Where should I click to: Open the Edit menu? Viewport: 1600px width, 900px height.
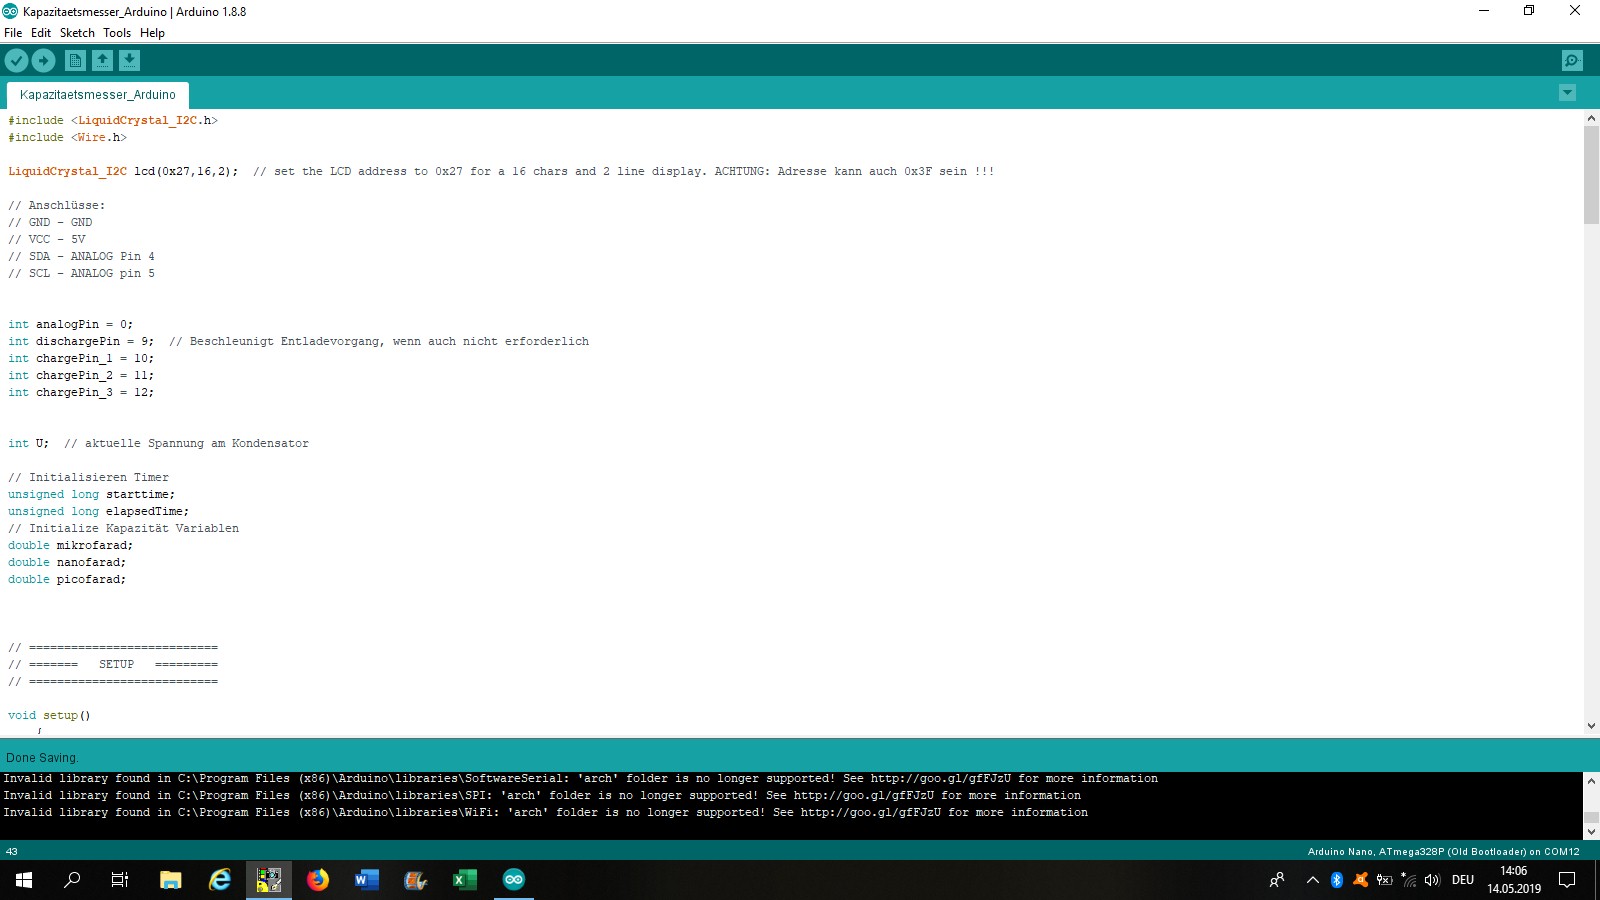(41, 33)
